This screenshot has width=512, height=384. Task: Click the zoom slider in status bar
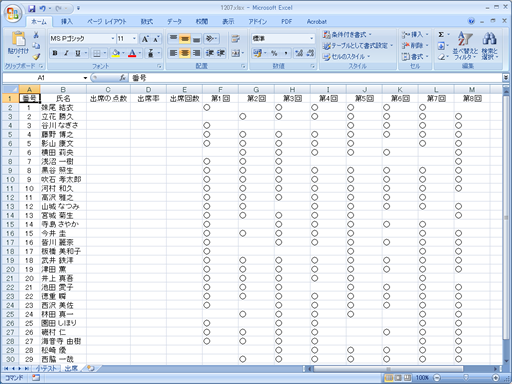[466, 378]
